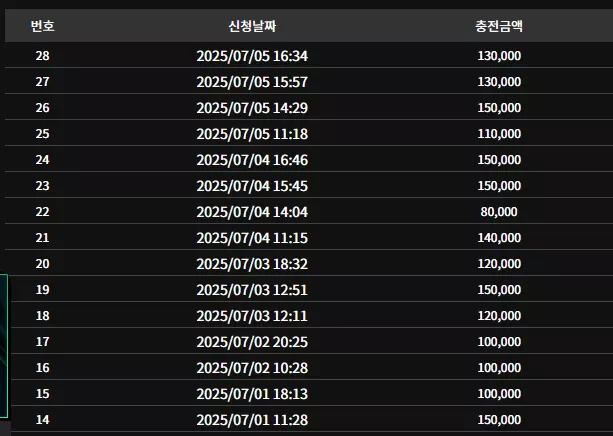Click date 2025/07/04 16:46
The image size is (613, 436).
click(252, 160)
